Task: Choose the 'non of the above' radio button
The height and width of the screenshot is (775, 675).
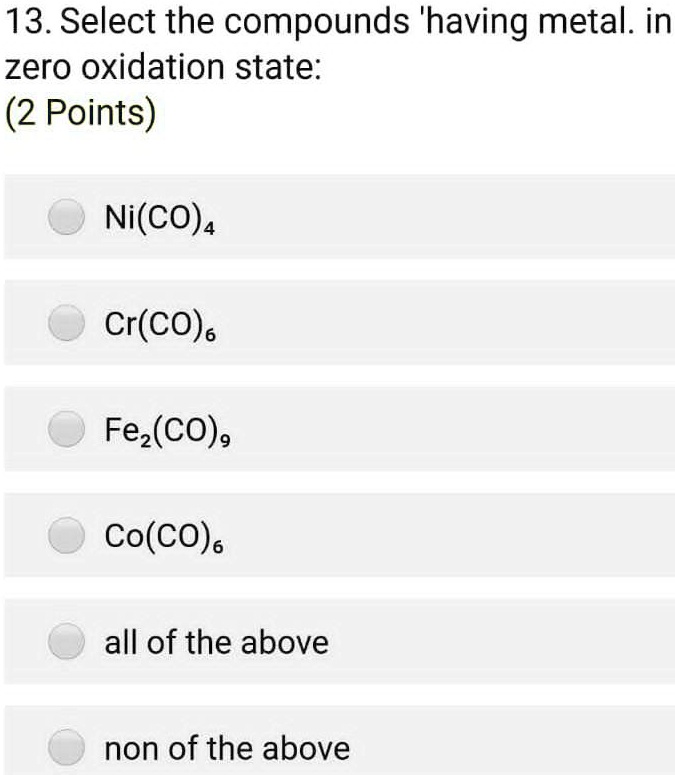Action: click(x=66, y=747)
